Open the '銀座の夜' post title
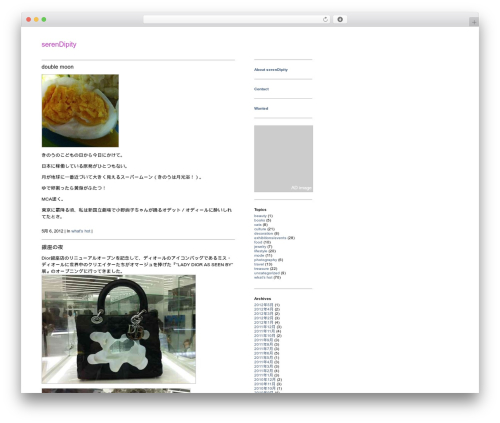Viewport: 500px width, 423px height. click(x=52, y=247)
